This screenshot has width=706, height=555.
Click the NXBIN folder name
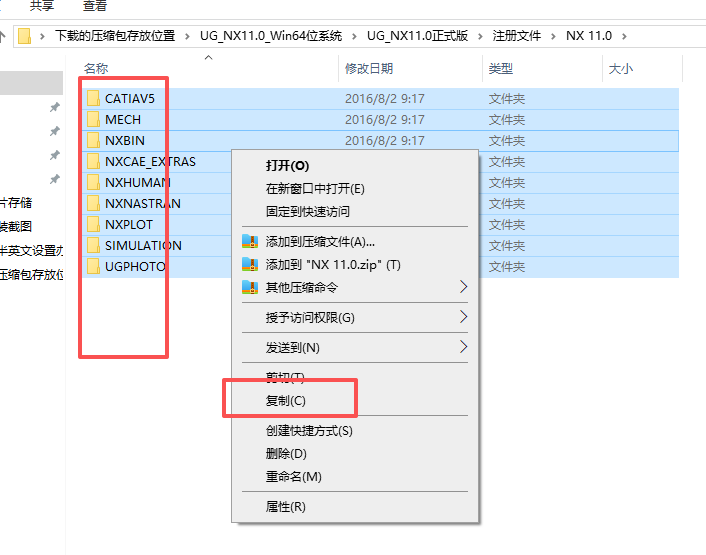click(x=125, y=140)
